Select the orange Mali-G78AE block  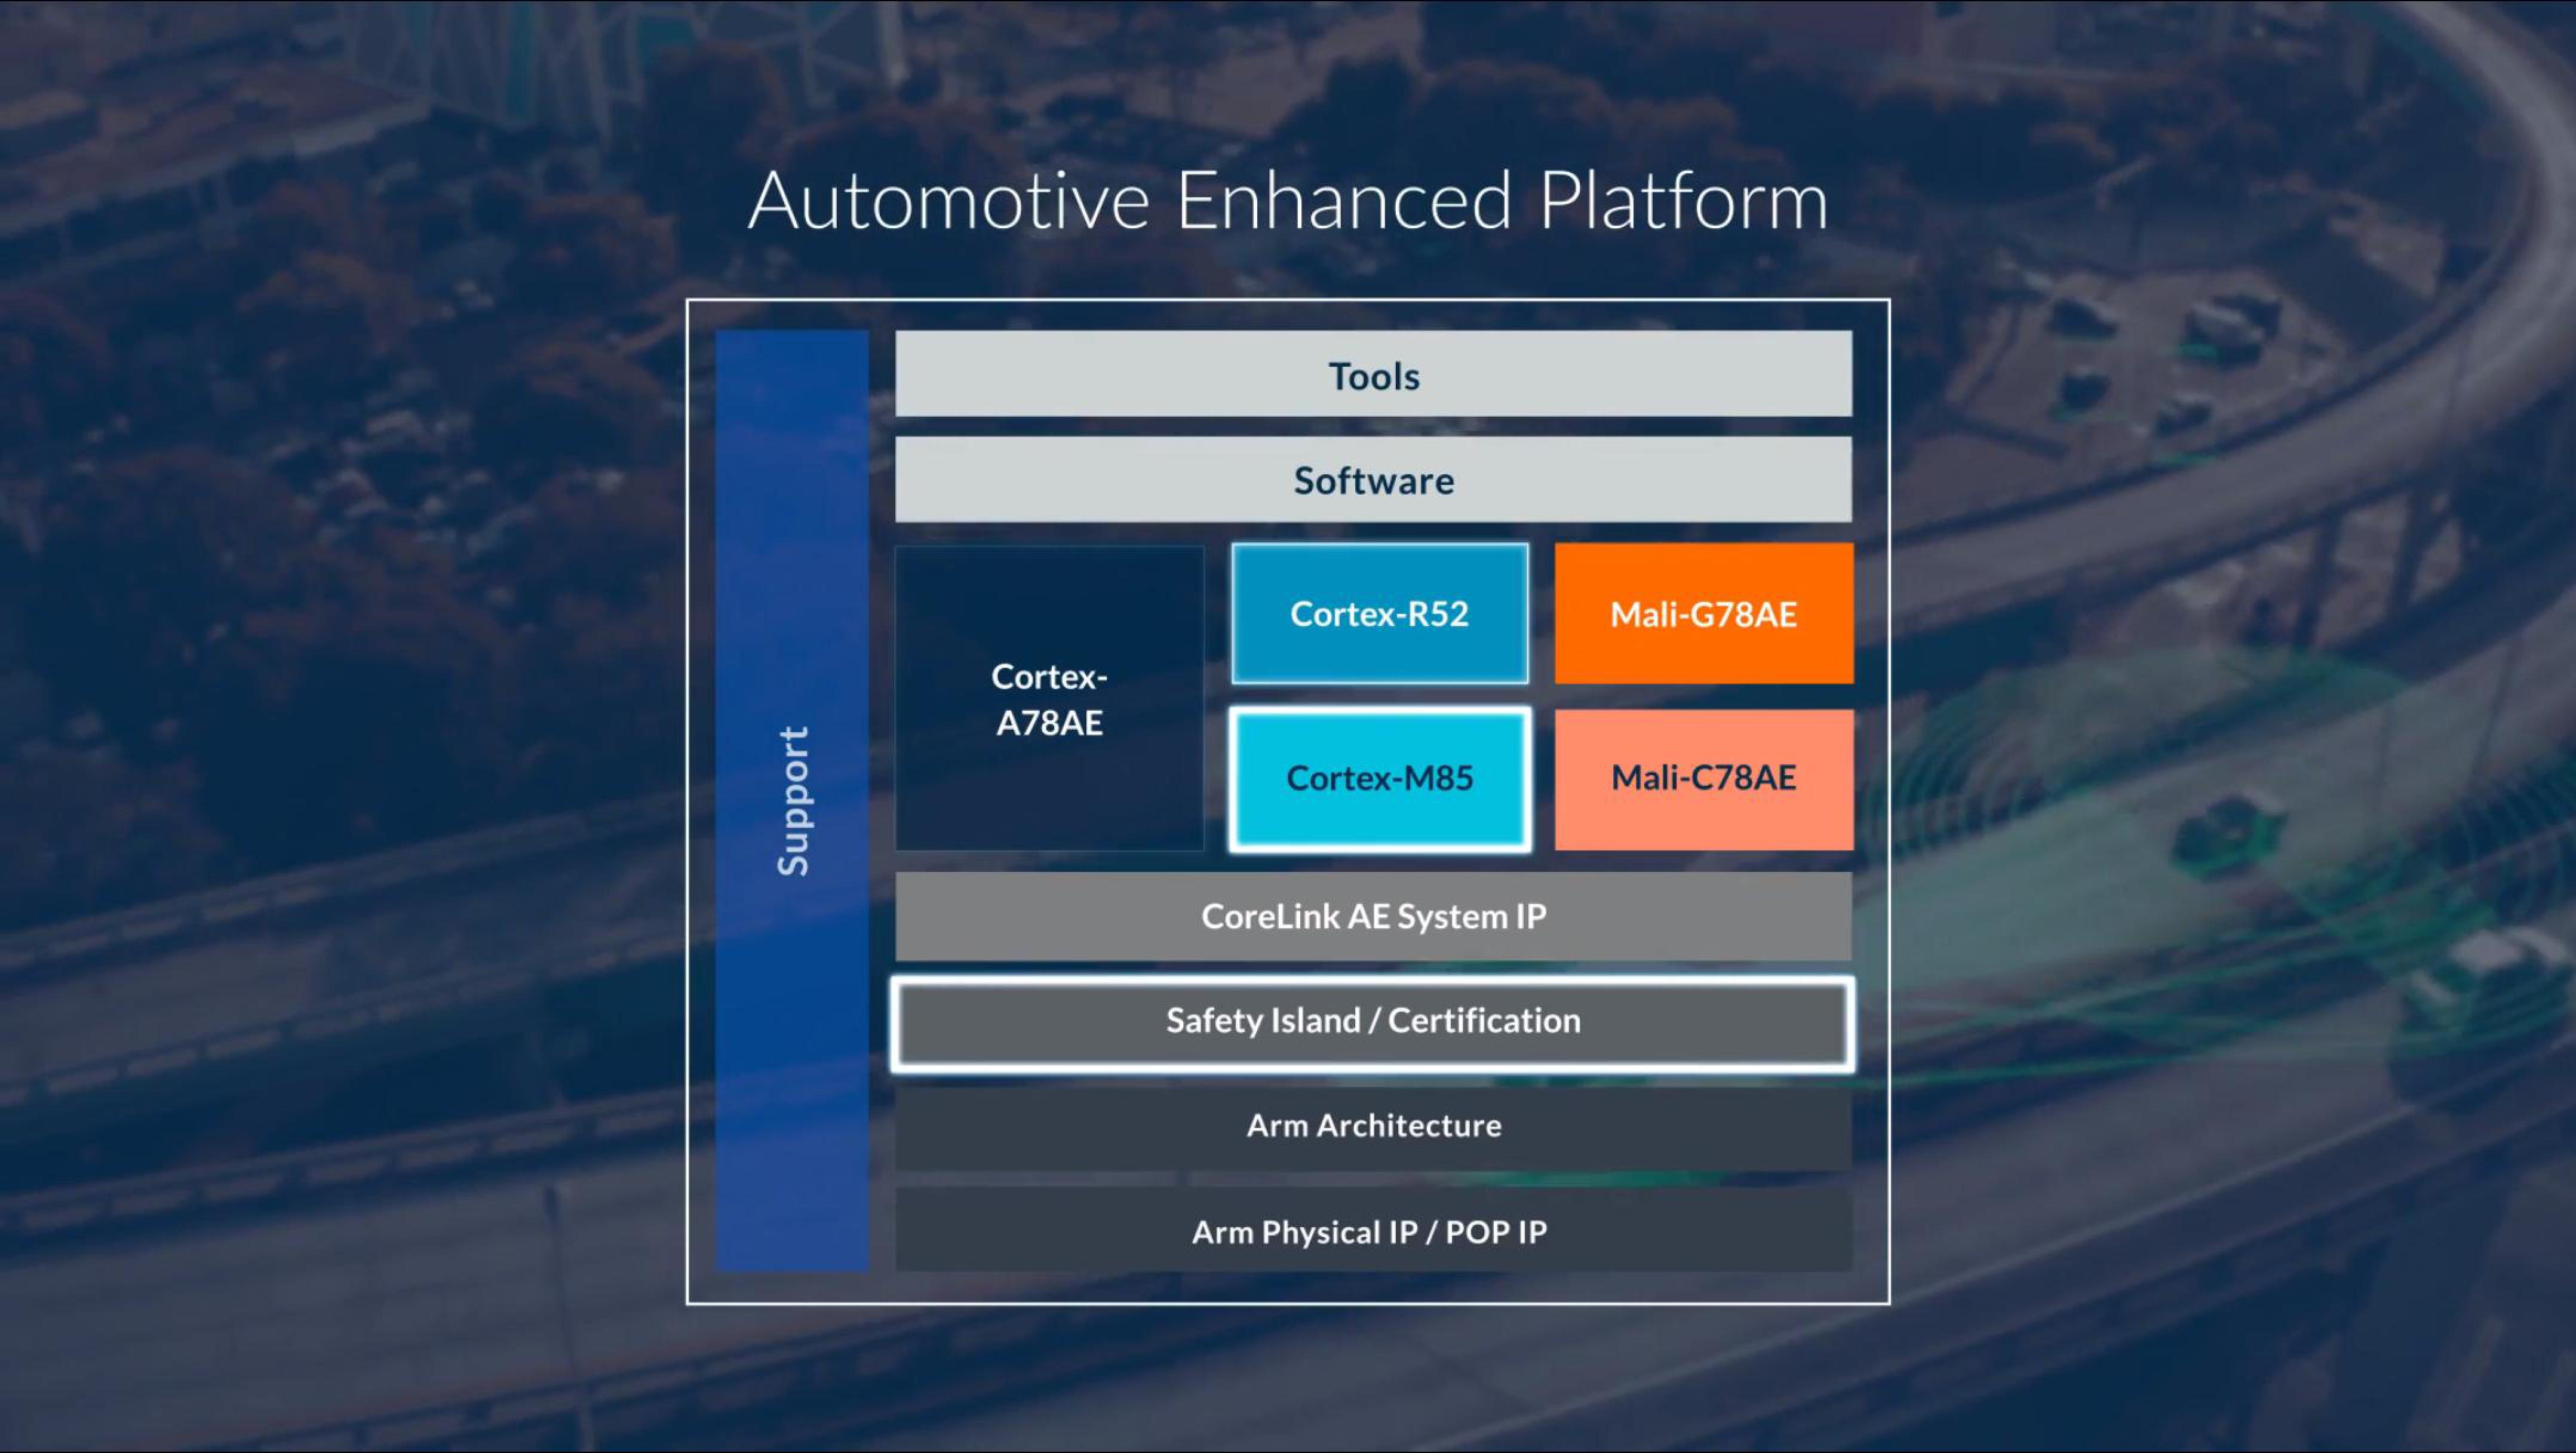click(x=1703, y=613)
